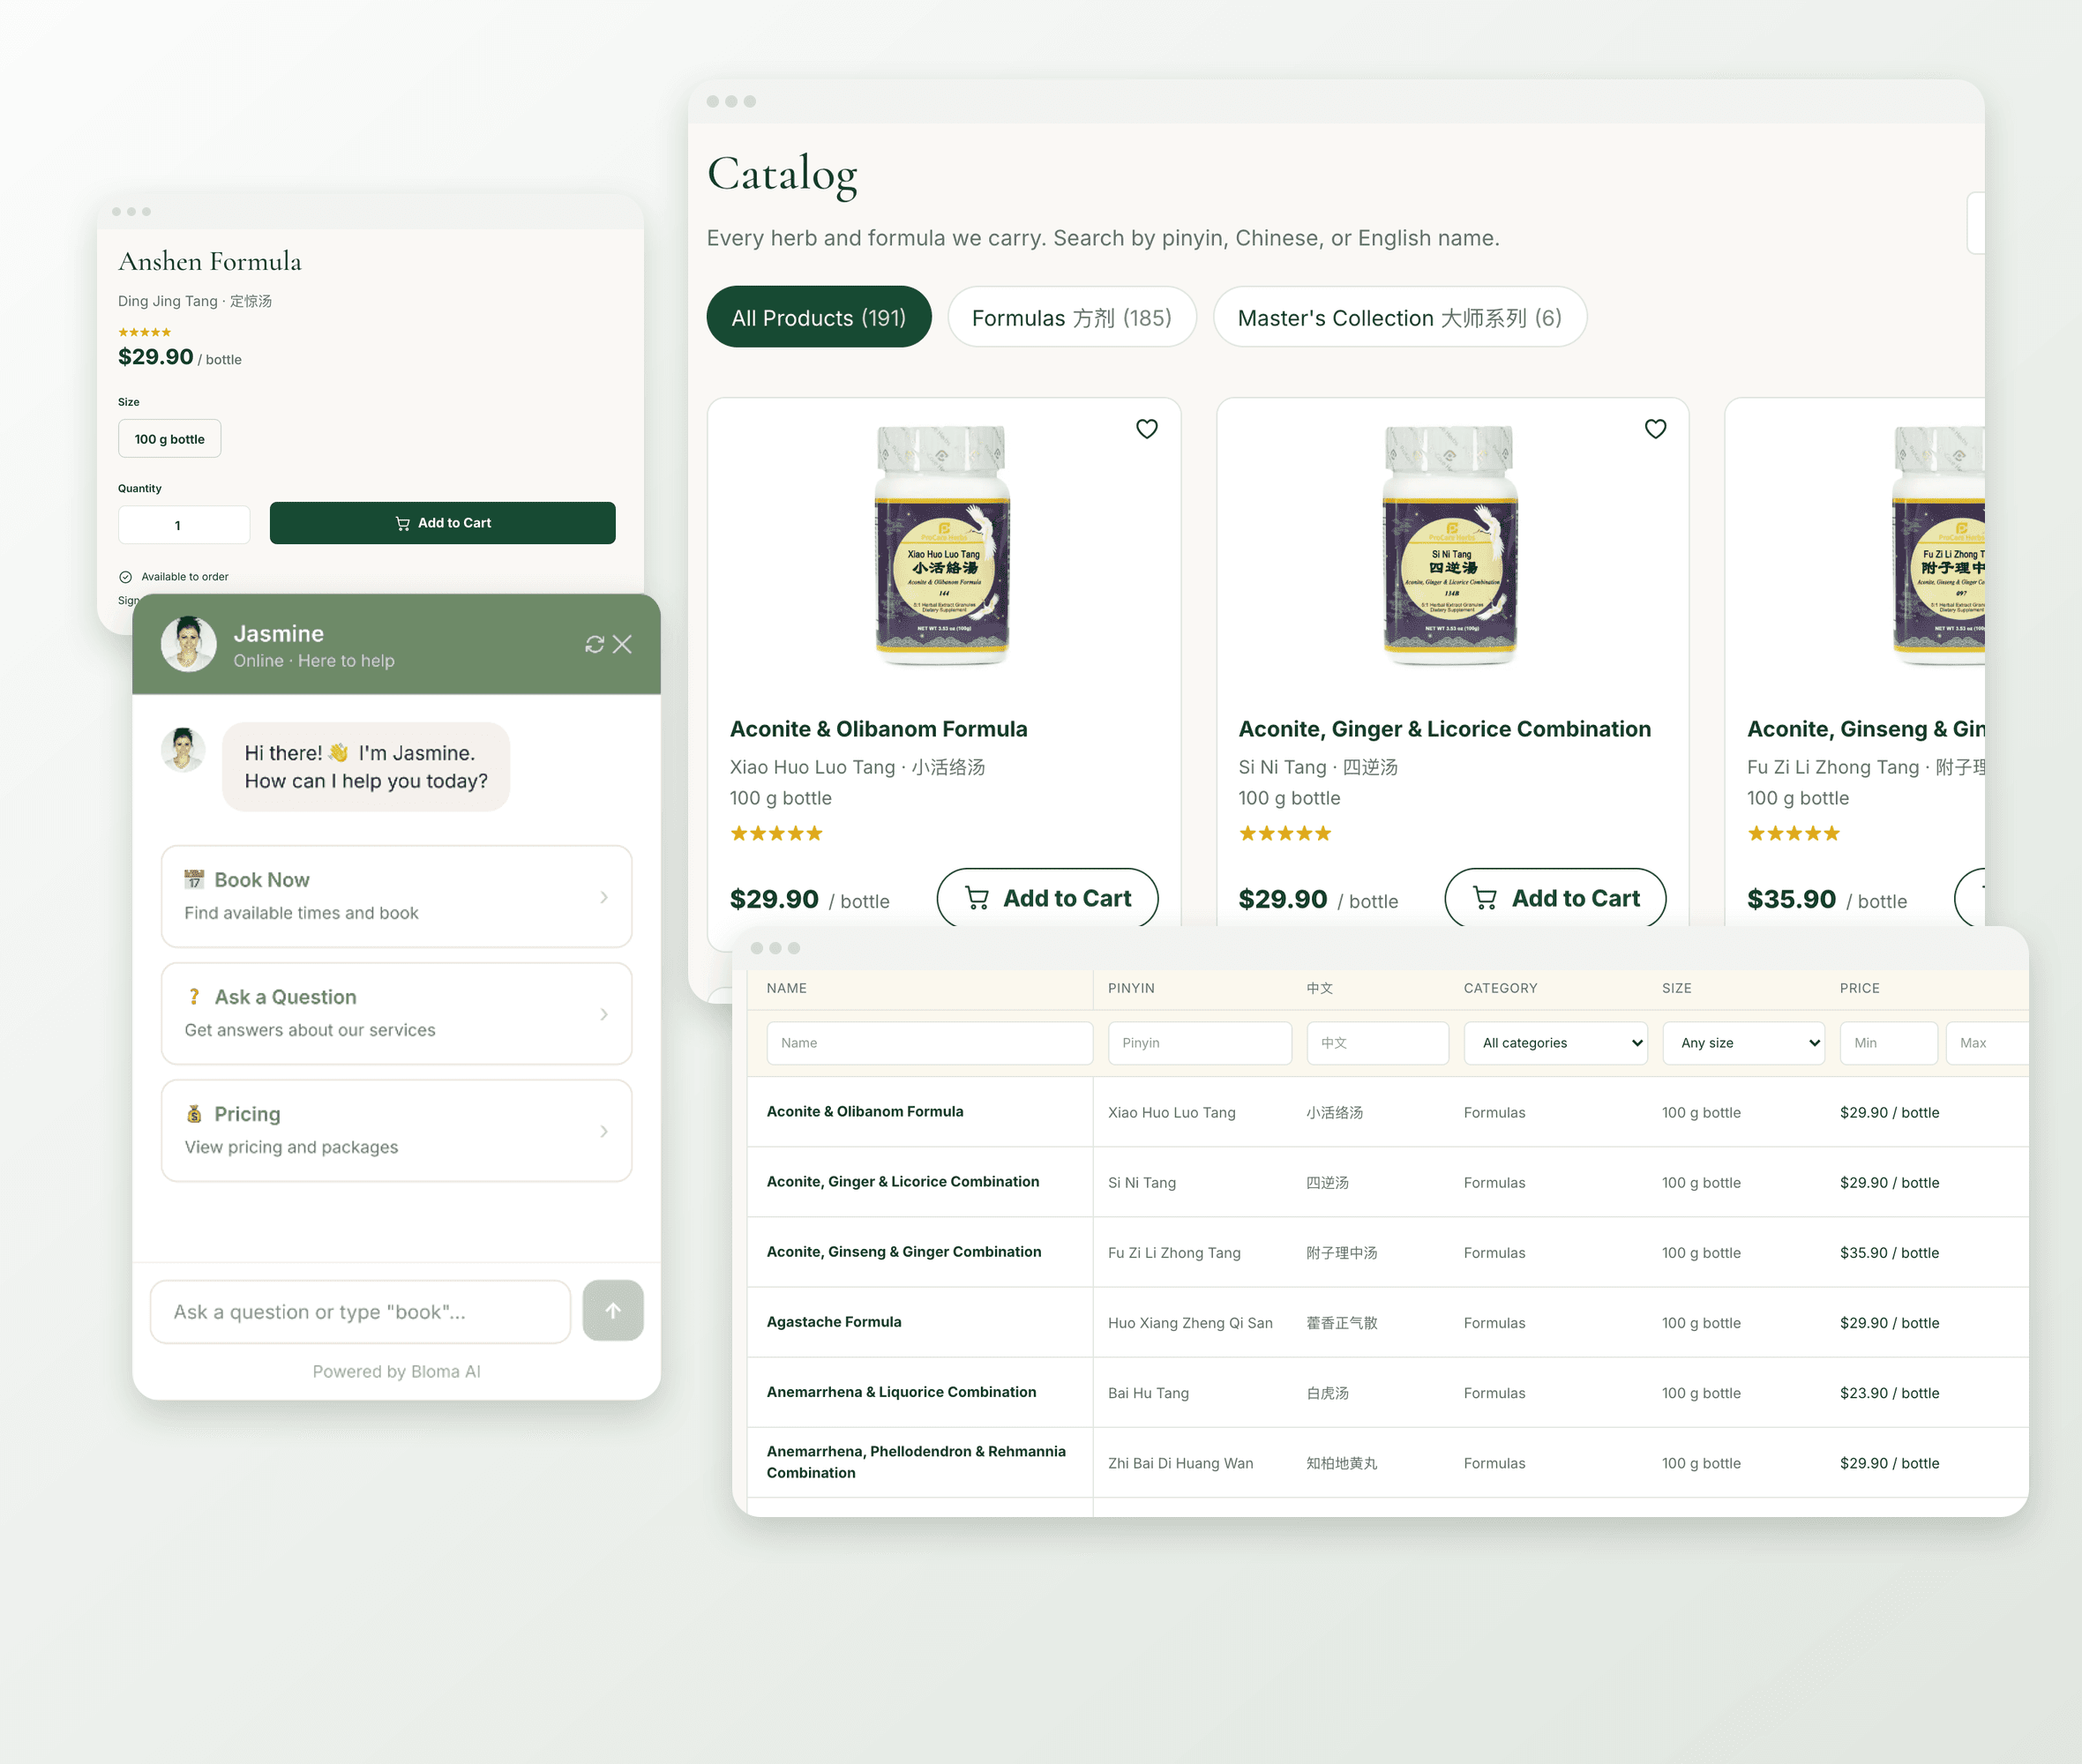Image resolution: width=2082 pixels, height=1764 pixels.
Task: Click the Max price filter field
Action: tap(1986, 1043)
